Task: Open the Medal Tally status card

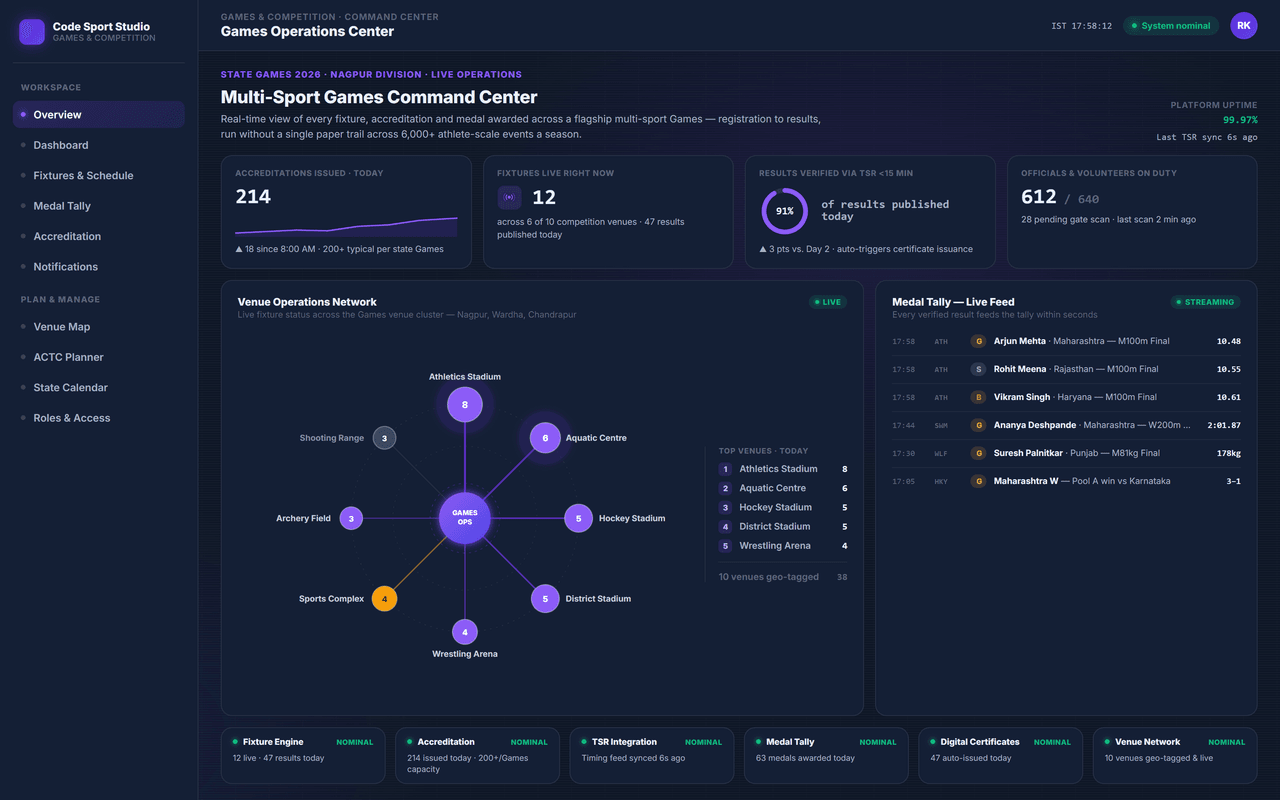Action: (826, 755)
